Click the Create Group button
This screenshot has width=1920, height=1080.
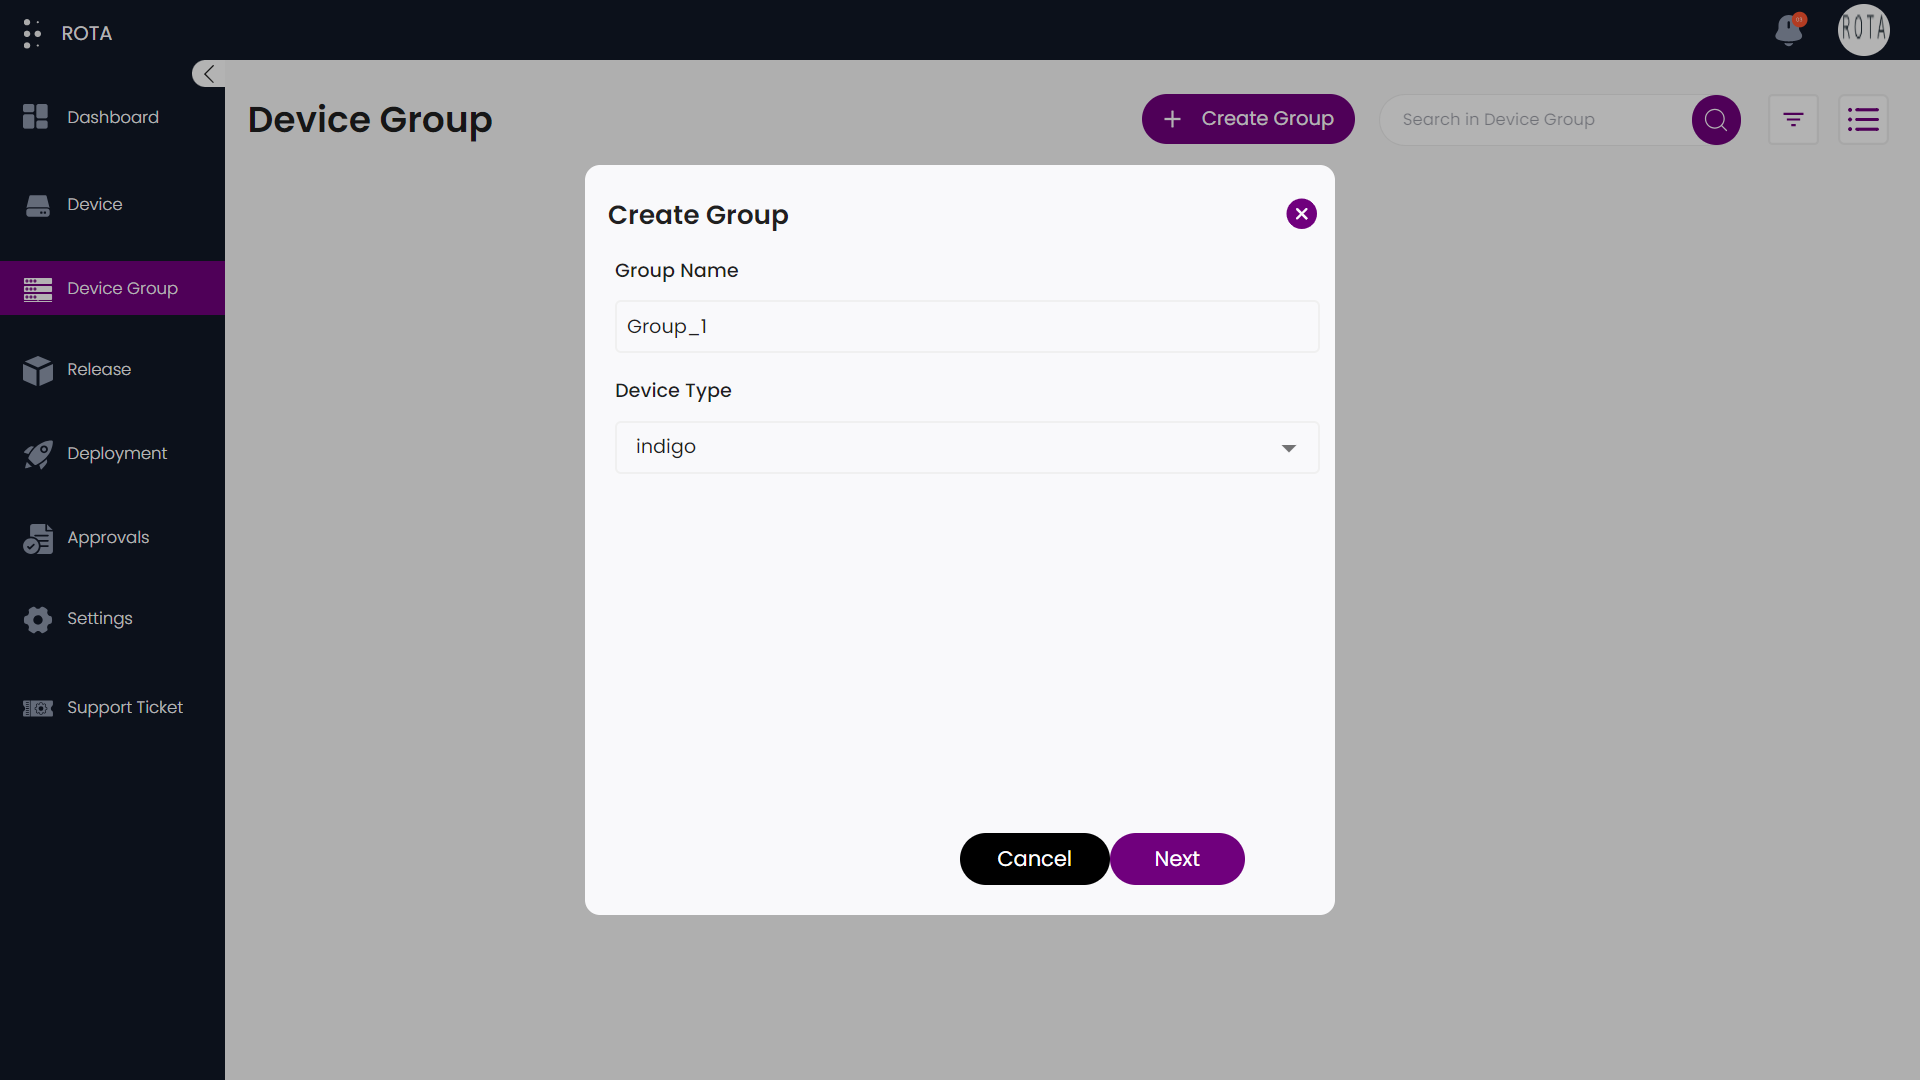click(x=1248, y=119)
